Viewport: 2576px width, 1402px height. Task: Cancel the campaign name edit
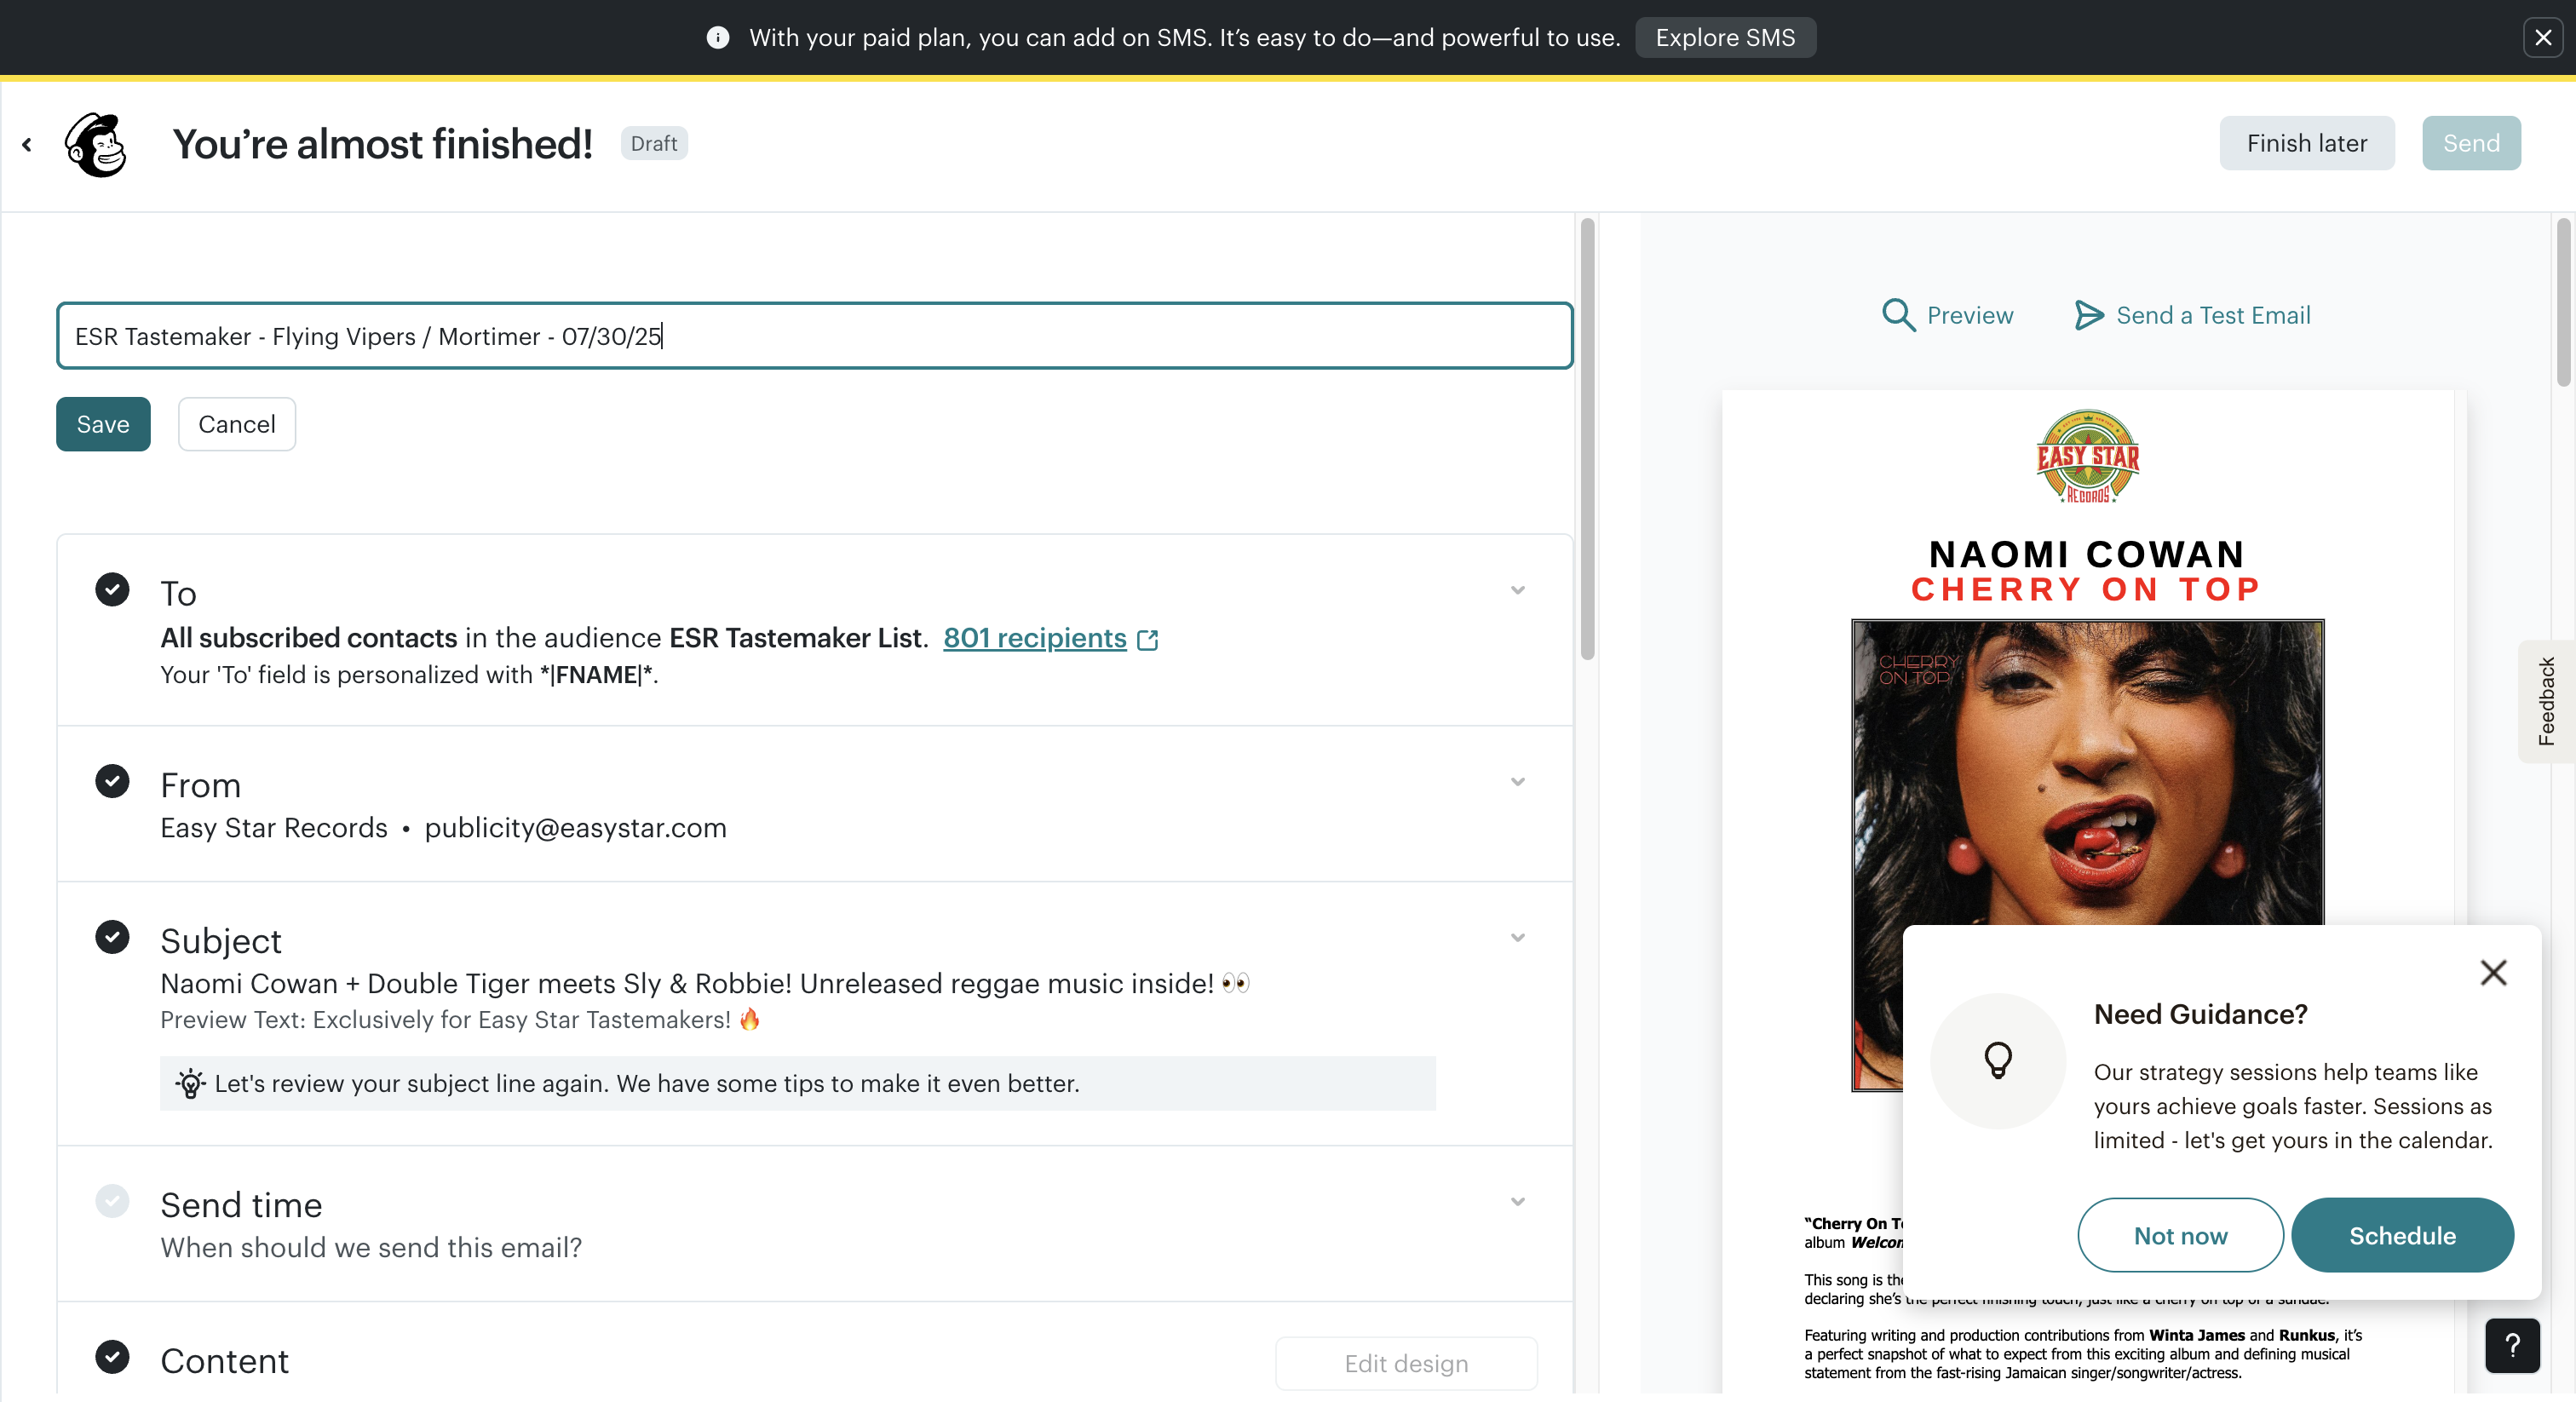[x=237, y=424]
